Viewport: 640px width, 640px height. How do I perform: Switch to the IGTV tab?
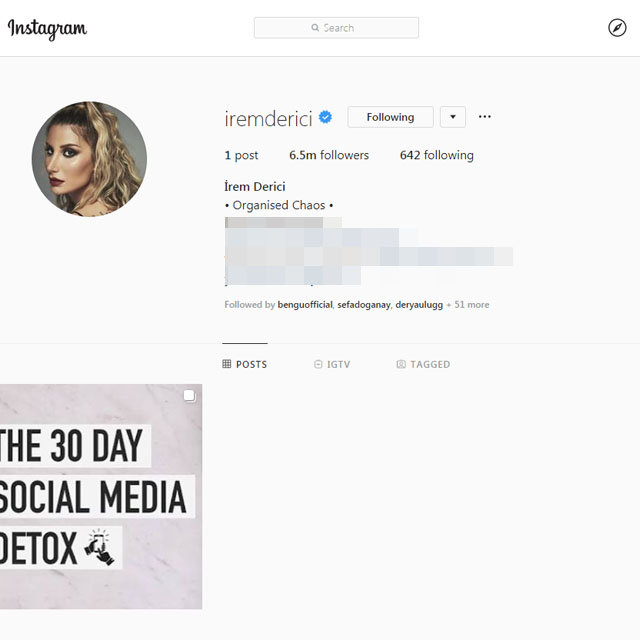(x=332, y=364)
